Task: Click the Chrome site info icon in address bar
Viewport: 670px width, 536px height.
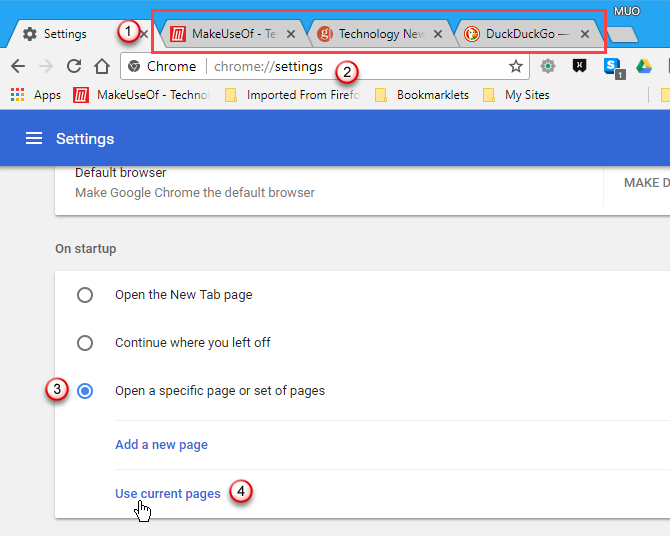Action: click(x=134, y=66)
